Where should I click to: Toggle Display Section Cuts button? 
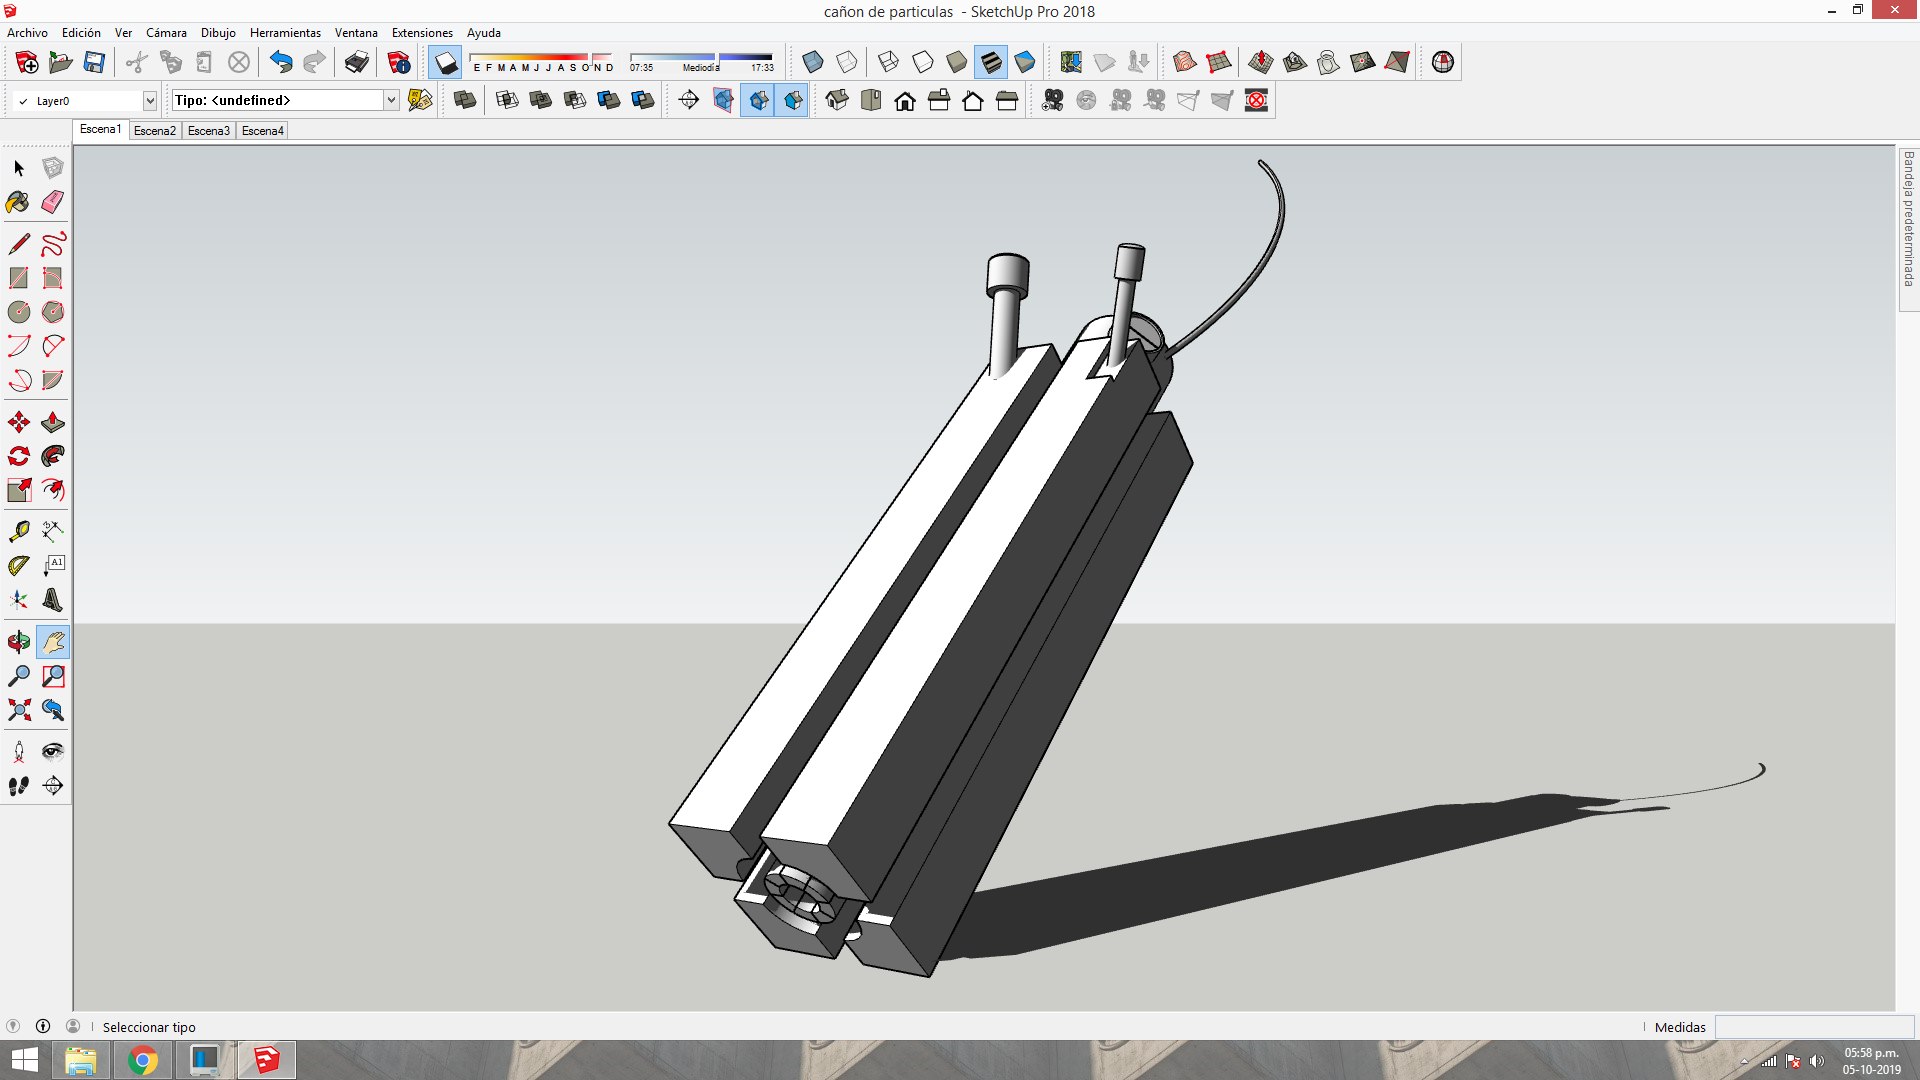click(x=757, y=100)
